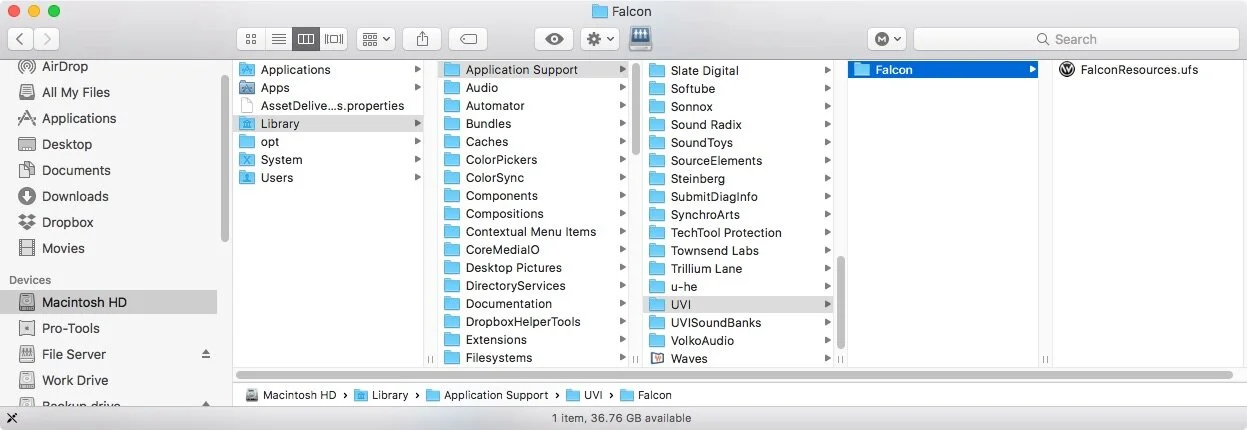The height and width of the screenshot is (430, 1247).
Task: Expand the Extensions folder arrow
Action: click(623, 340)
